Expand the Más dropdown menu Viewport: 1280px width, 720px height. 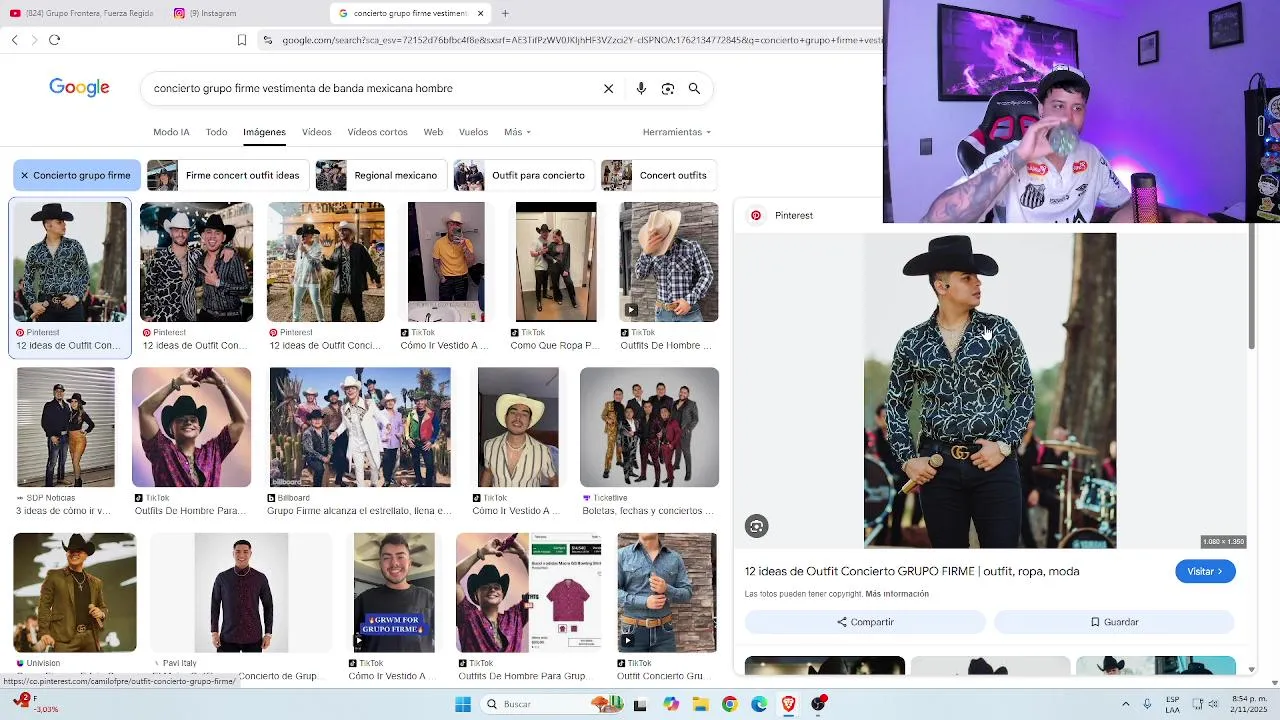517,132
